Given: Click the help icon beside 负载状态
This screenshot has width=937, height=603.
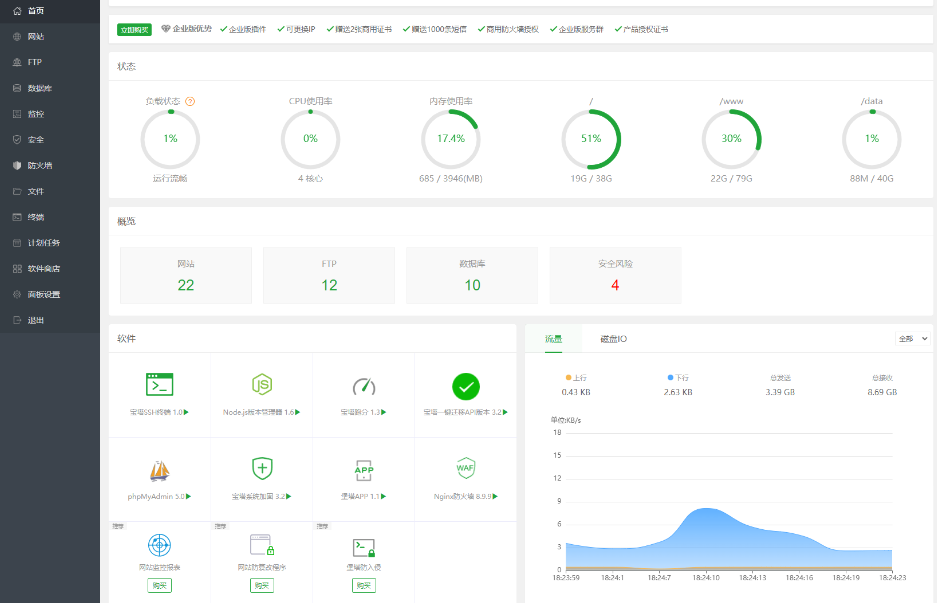Looking at the screenshot, I should click(190, 101).
